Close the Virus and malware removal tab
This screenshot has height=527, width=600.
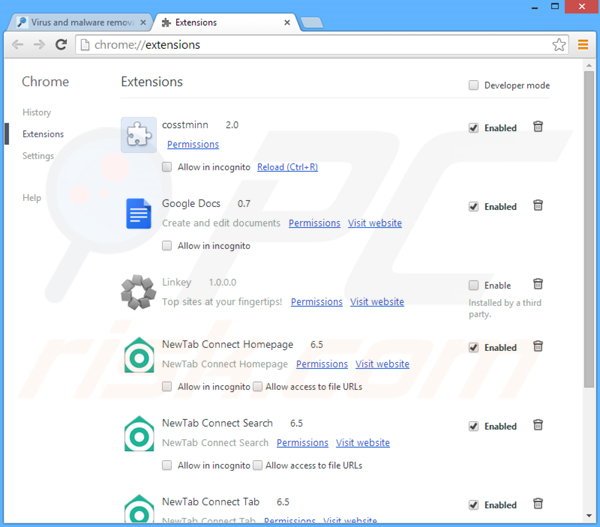(x=143, y=23)
